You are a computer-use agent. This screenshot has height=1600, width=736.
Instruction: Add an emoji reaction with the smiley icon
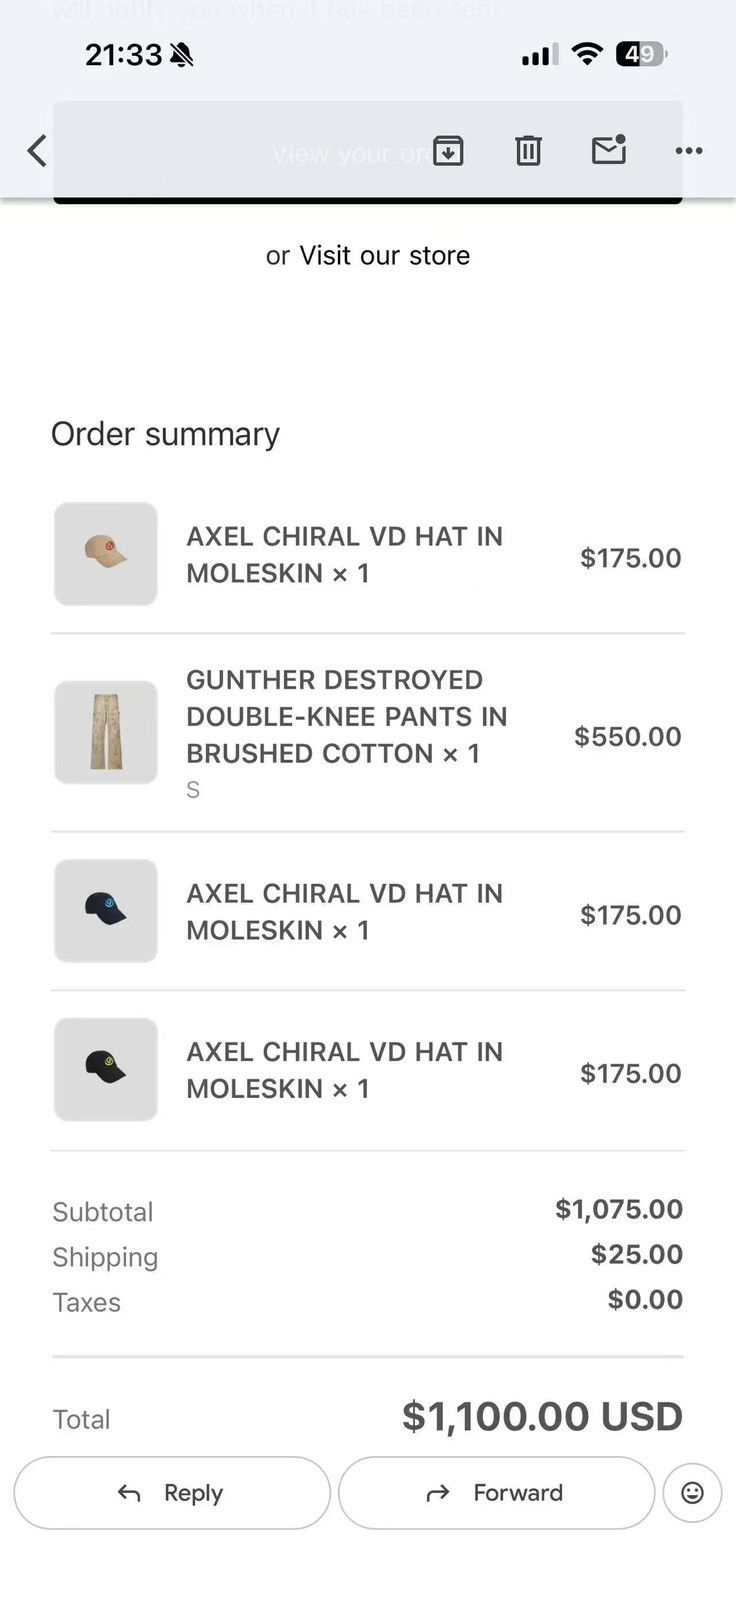(x=692, y=1493)
